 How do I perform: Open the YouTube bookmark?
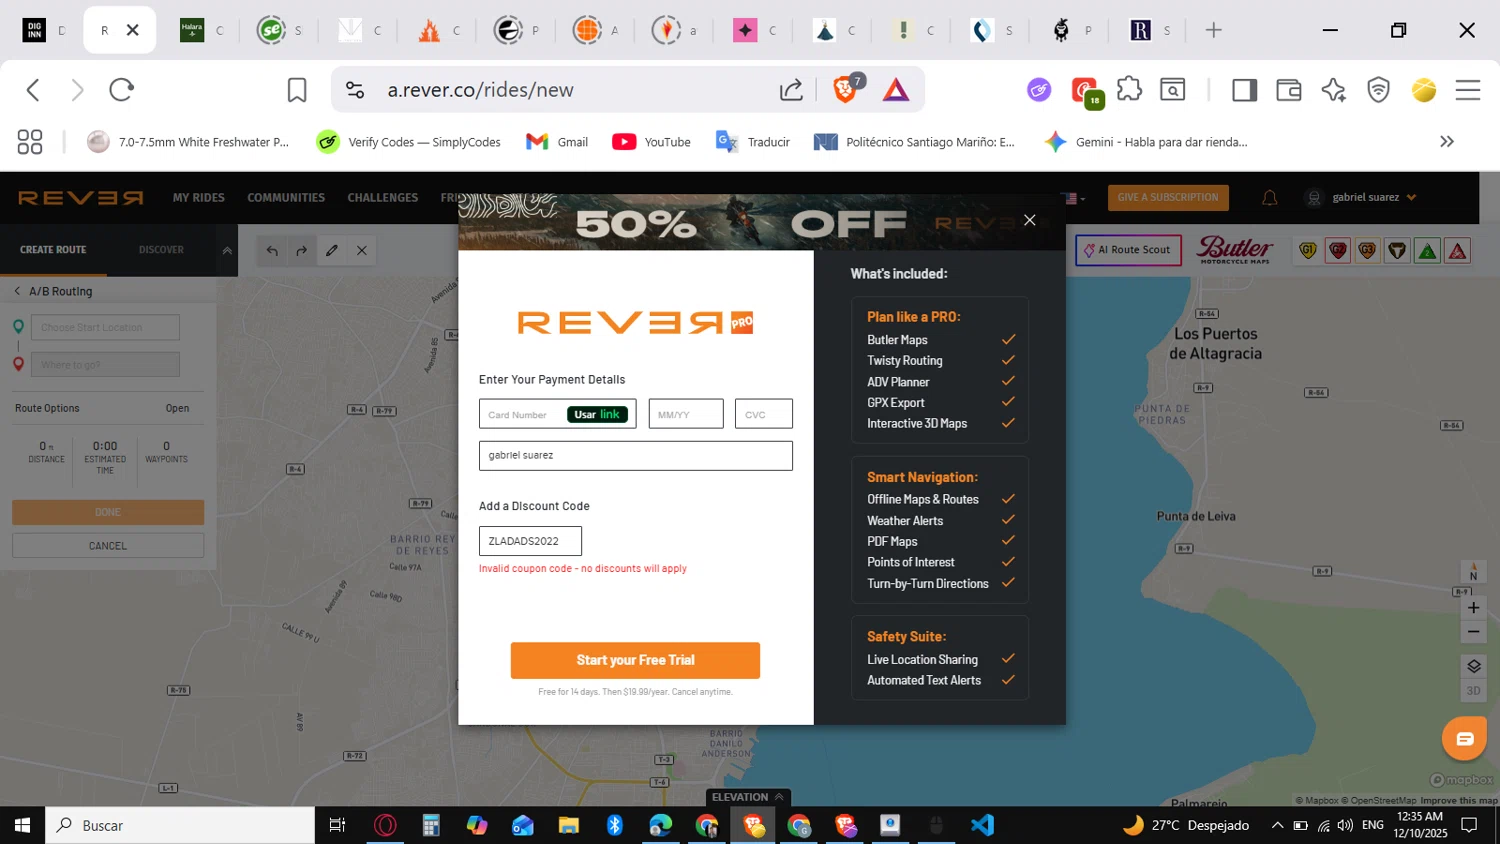pyautogui.click(x=651, y=142)
